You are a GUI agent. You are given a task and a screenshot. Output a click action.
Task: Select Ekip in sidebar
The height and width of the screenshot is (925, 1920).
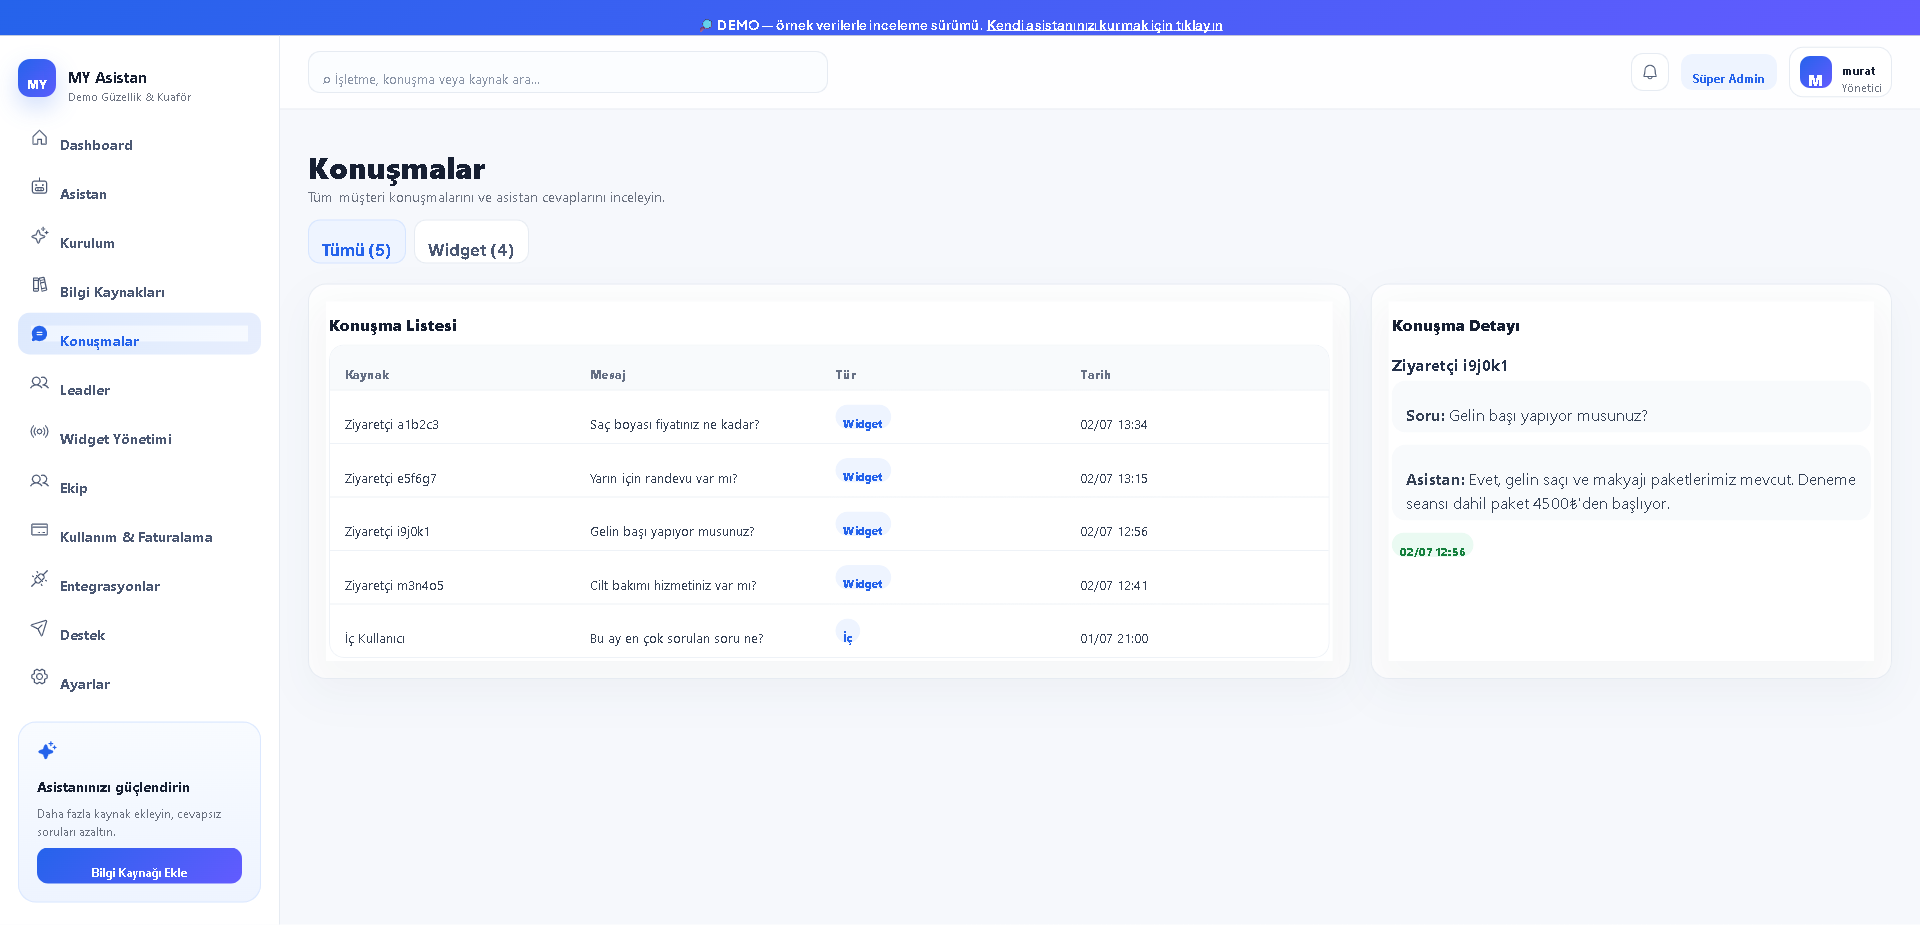(139, 481)
